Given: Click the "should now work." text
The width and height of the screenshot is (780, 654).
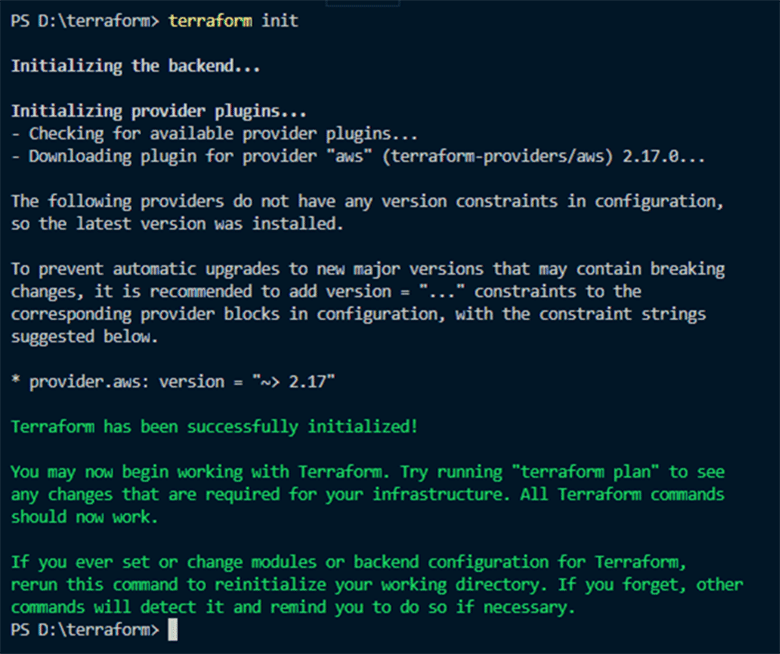Looking at the screenshot, I should [x=80, y=517].
